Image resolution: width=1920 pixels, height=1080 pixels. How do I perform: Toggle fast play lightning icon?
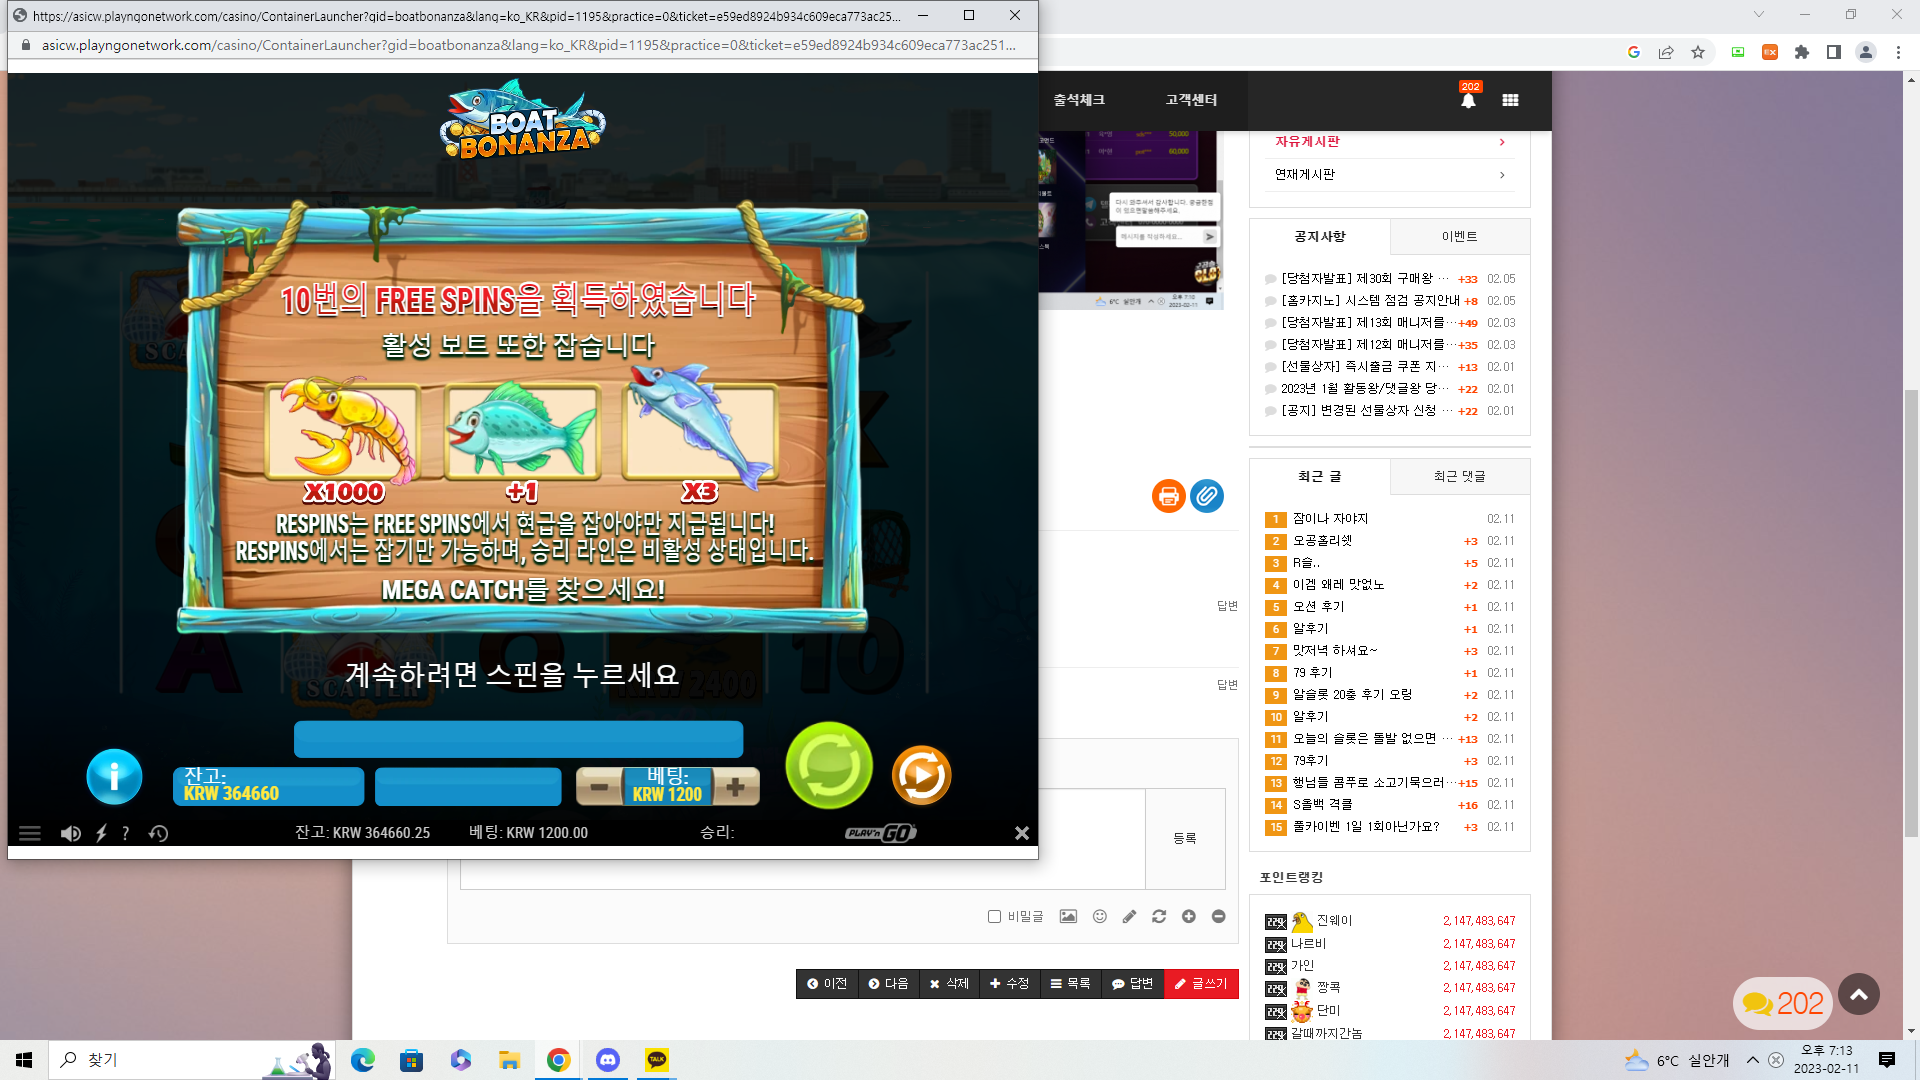[101, 833]
